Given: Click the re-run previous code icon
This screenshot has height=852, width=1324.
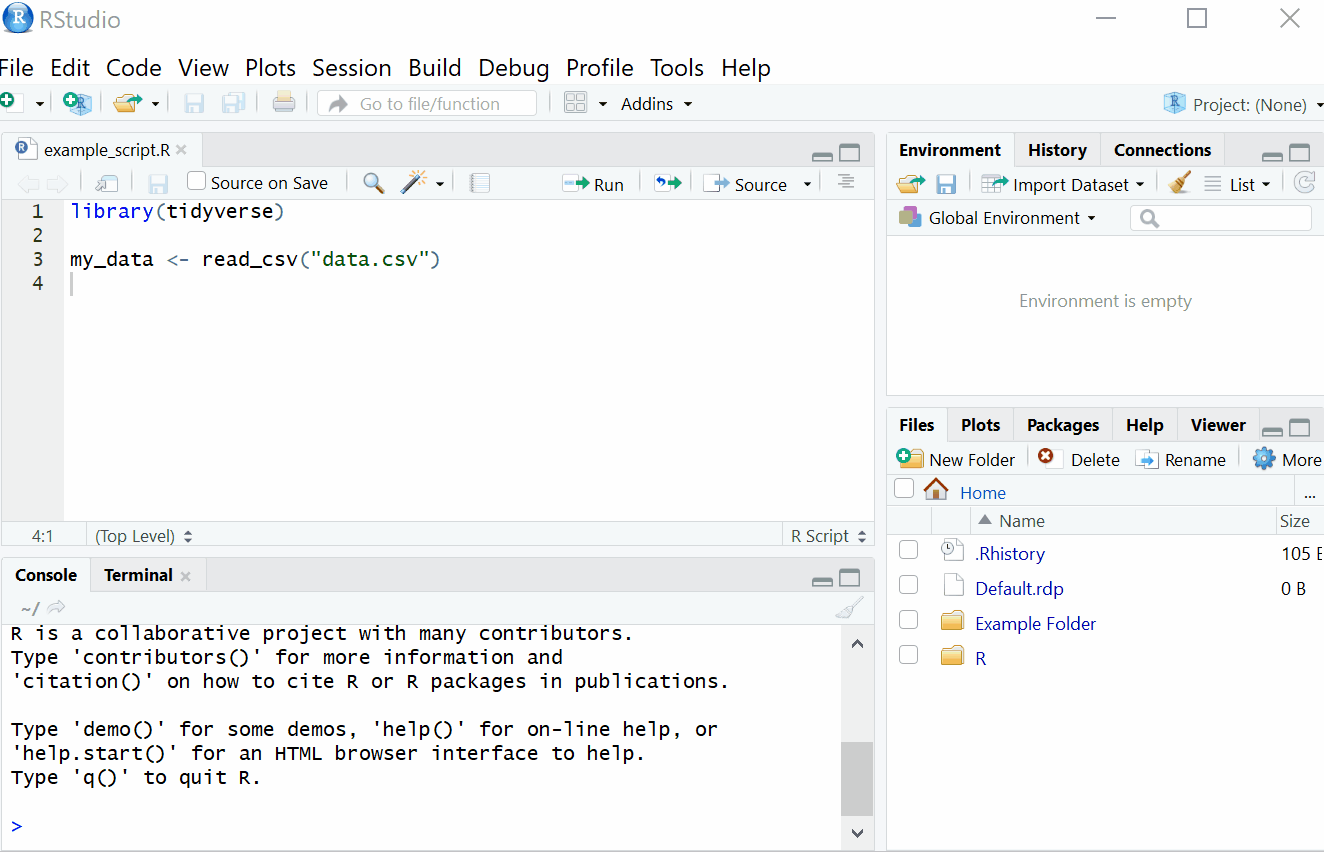Looking at the screenshot, I should [667, 184].
